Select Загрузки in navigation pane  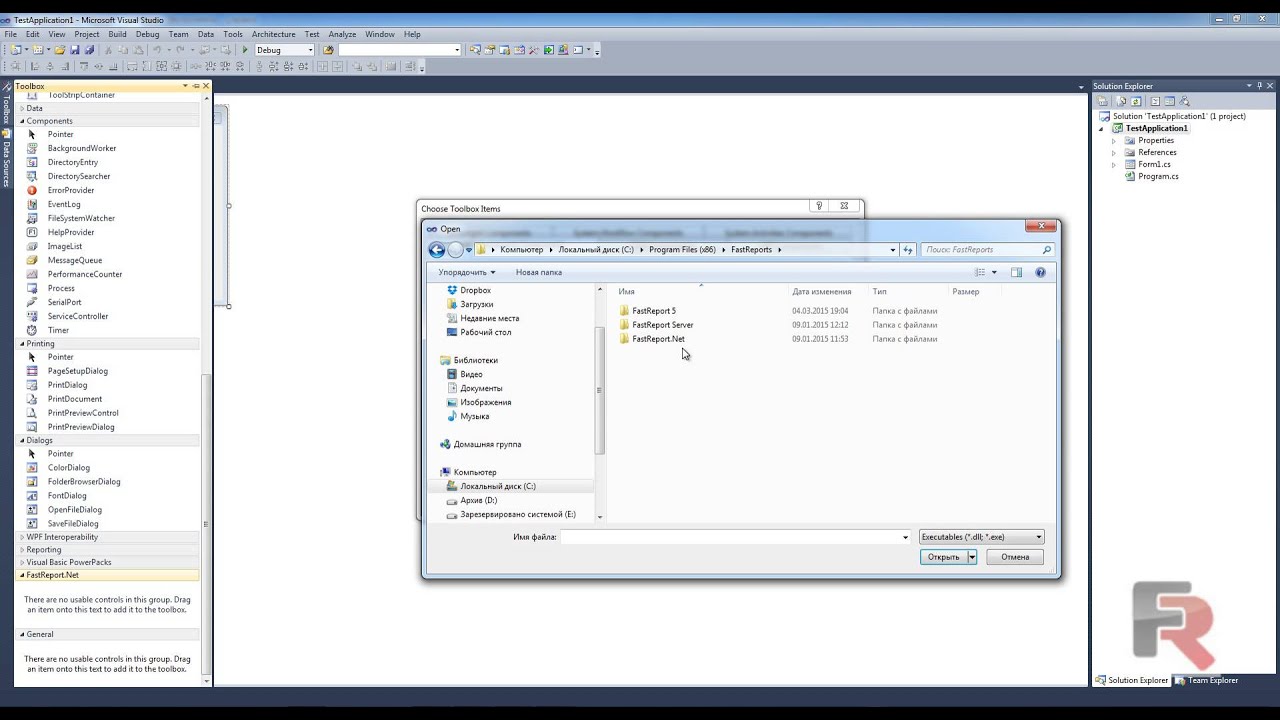pyautogui.click(x=476, y=304)
